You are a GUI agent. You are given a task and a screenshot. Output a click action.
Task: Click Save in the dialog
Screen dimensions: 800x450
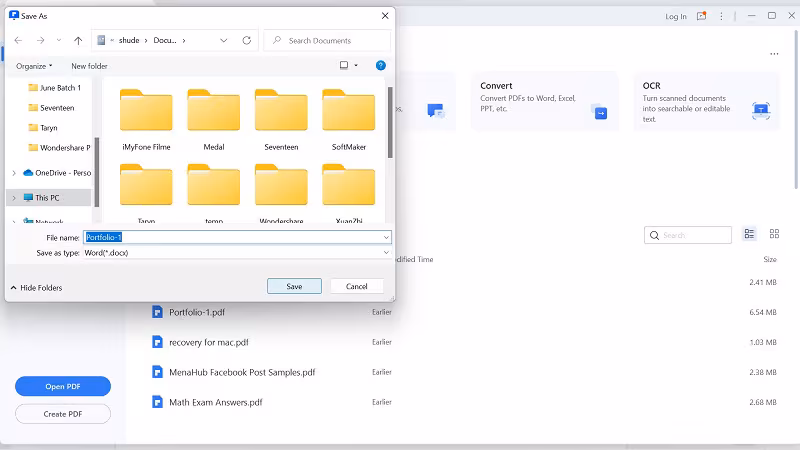(x=294, y=286)
